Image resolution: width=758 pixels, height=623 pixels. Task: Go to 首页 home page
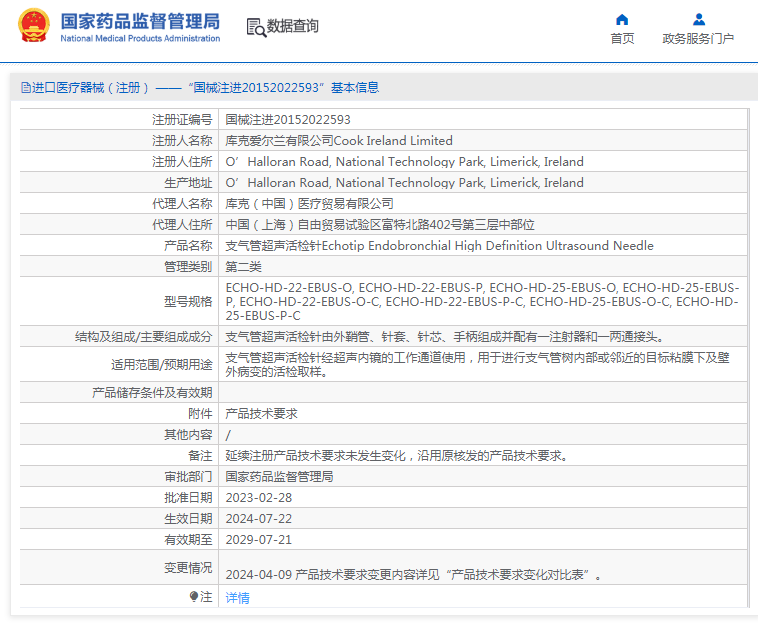pos(622,39)
